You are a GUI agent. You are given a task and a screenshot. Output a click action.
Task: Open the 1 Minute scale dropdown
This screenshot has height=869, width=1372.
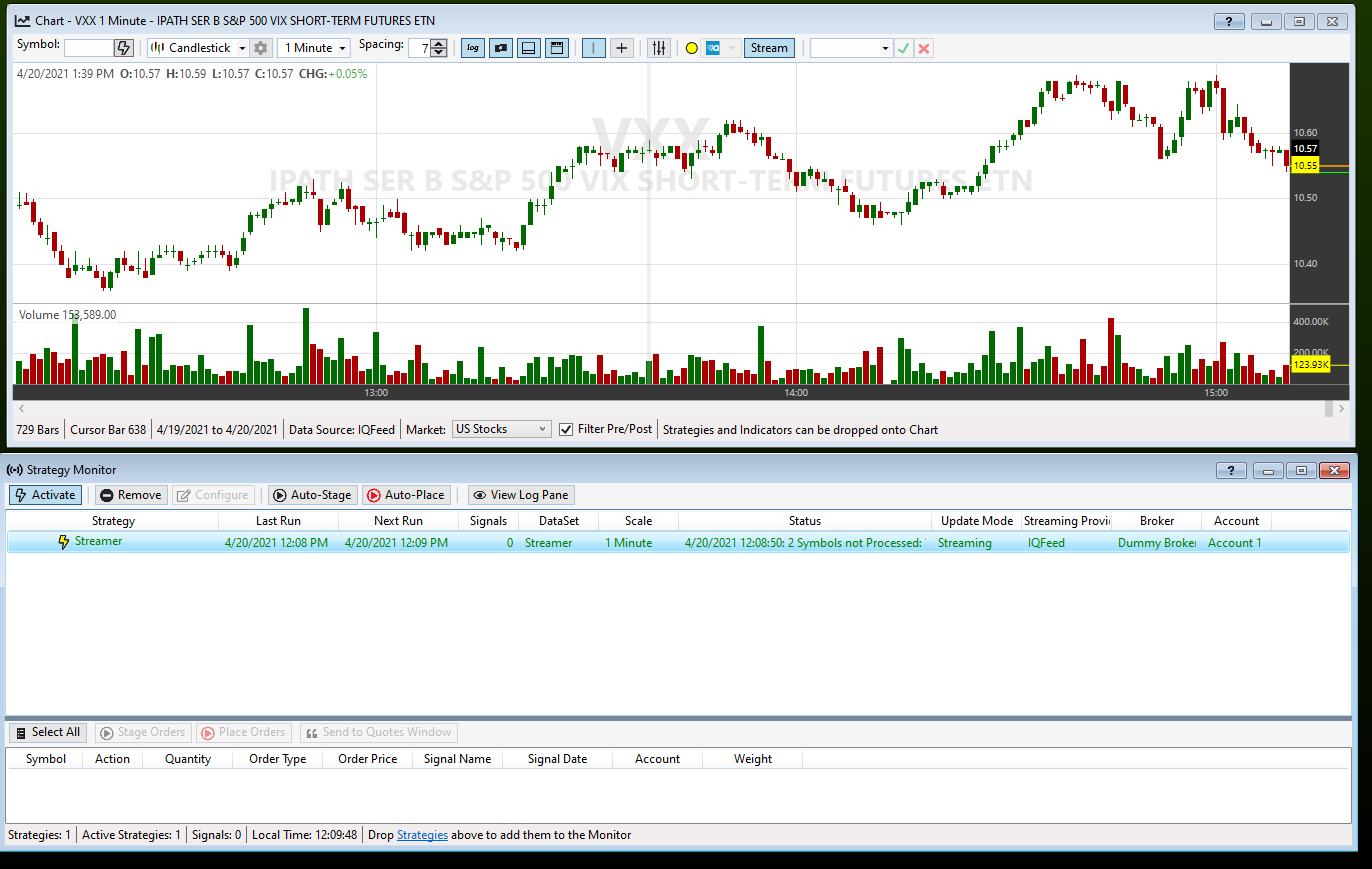tap(314, 48)
